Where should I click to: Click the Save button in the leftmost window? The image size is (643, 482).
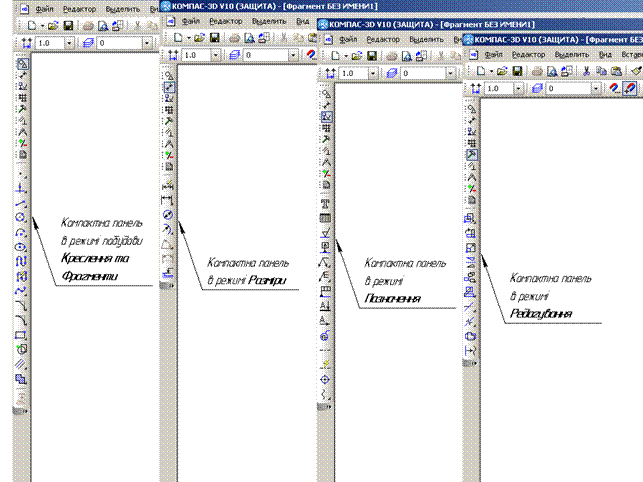[68, 25]
